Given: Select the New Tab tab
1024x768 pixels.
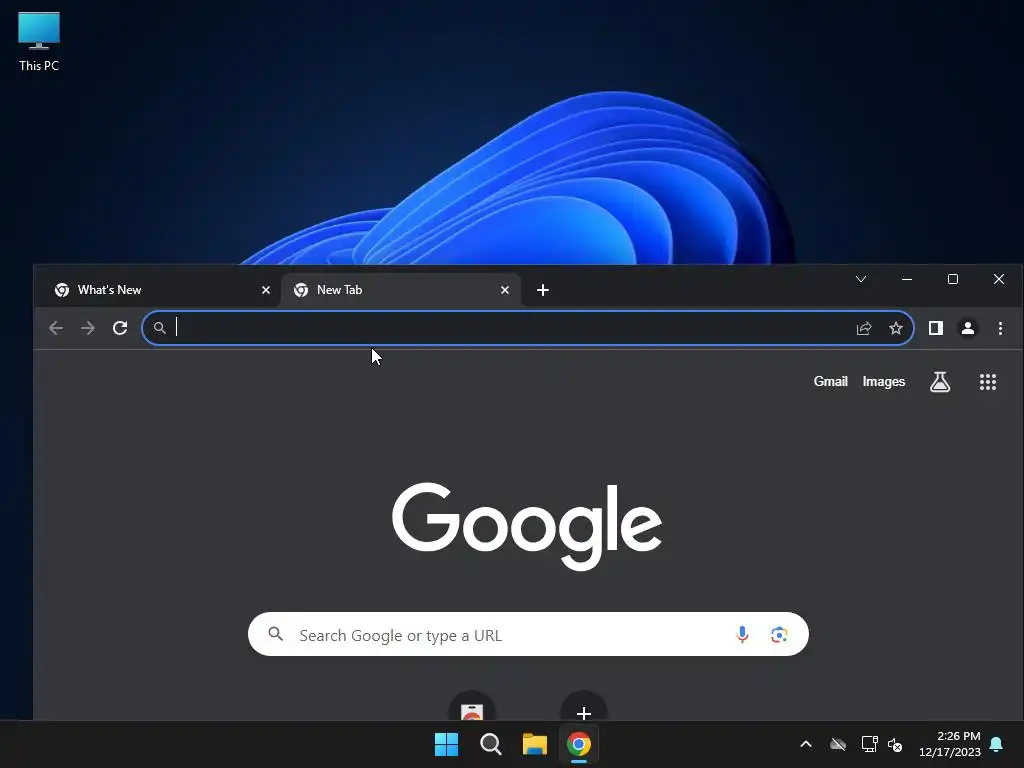Looking at the screenshot, I should tap(400, 290).
